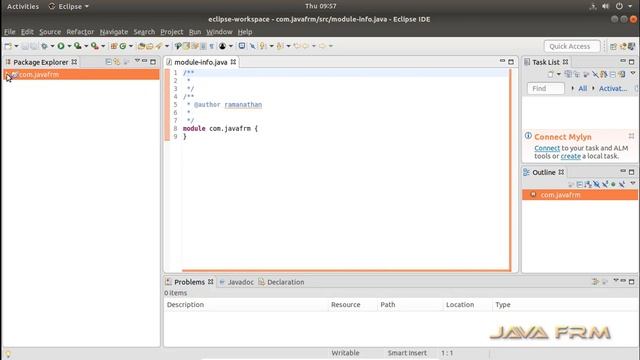Click the Quick Access search field
This screenshot has width=640, height=360.
click(572, 47)
